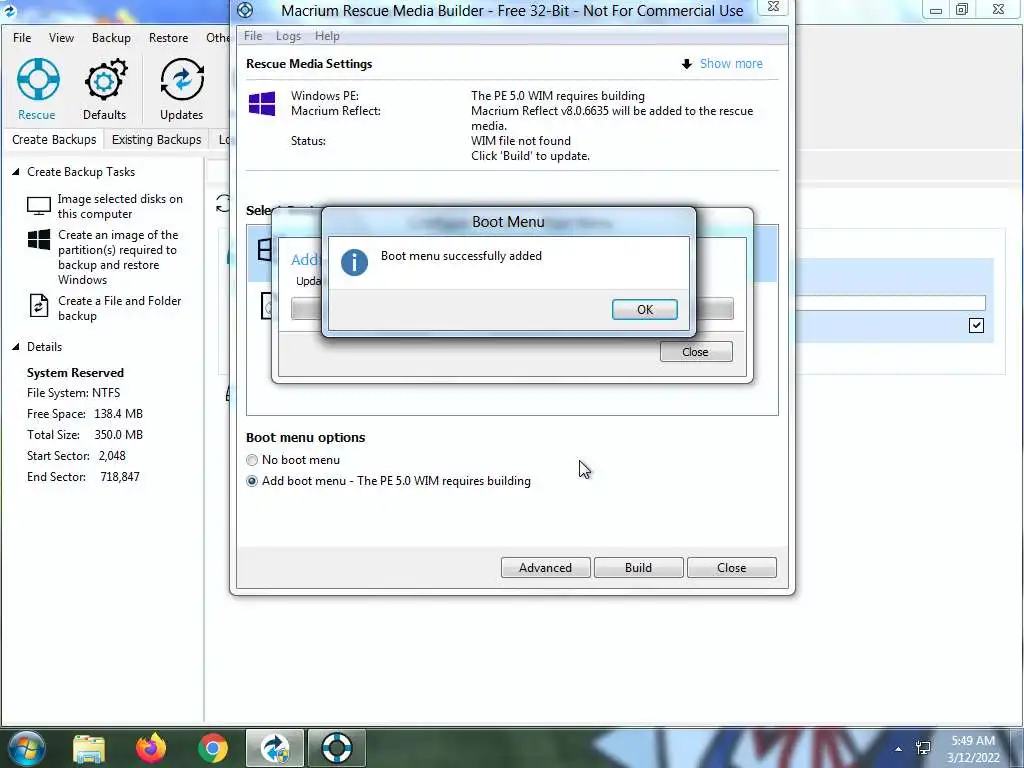Select Image selected disks on this computer
Screen dimensions: 1024x768
click(120, 206)
